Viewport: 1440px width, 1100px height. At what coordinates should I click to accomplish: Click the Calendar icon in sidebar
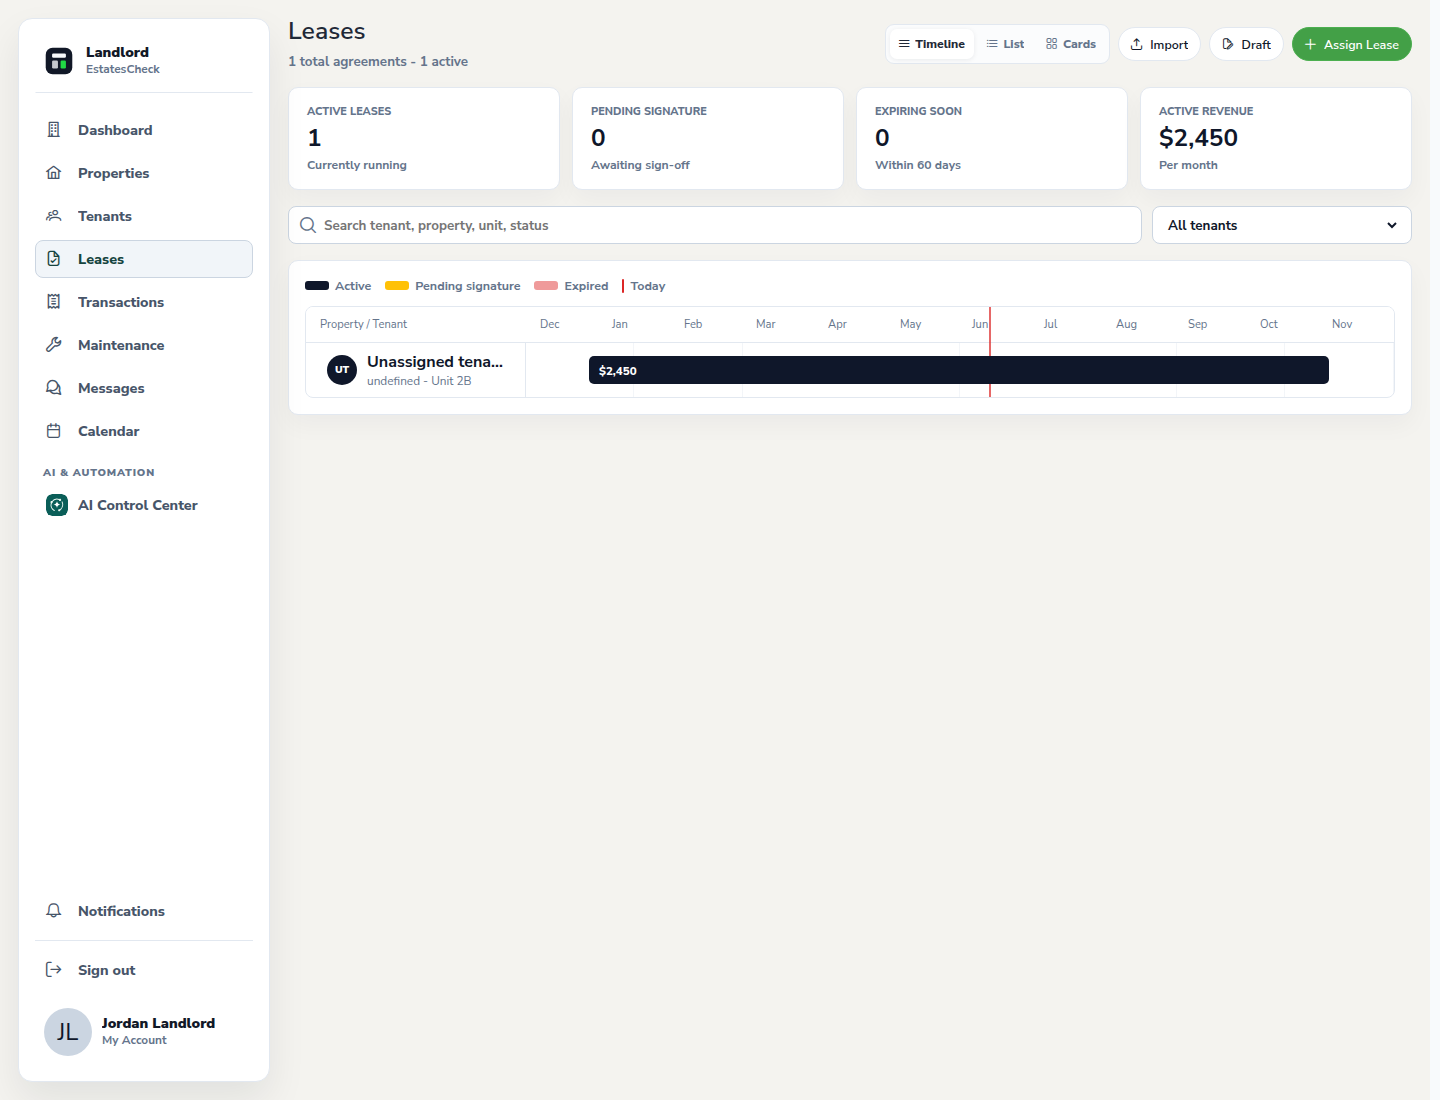pyautogui.click(x=54, y=431)
